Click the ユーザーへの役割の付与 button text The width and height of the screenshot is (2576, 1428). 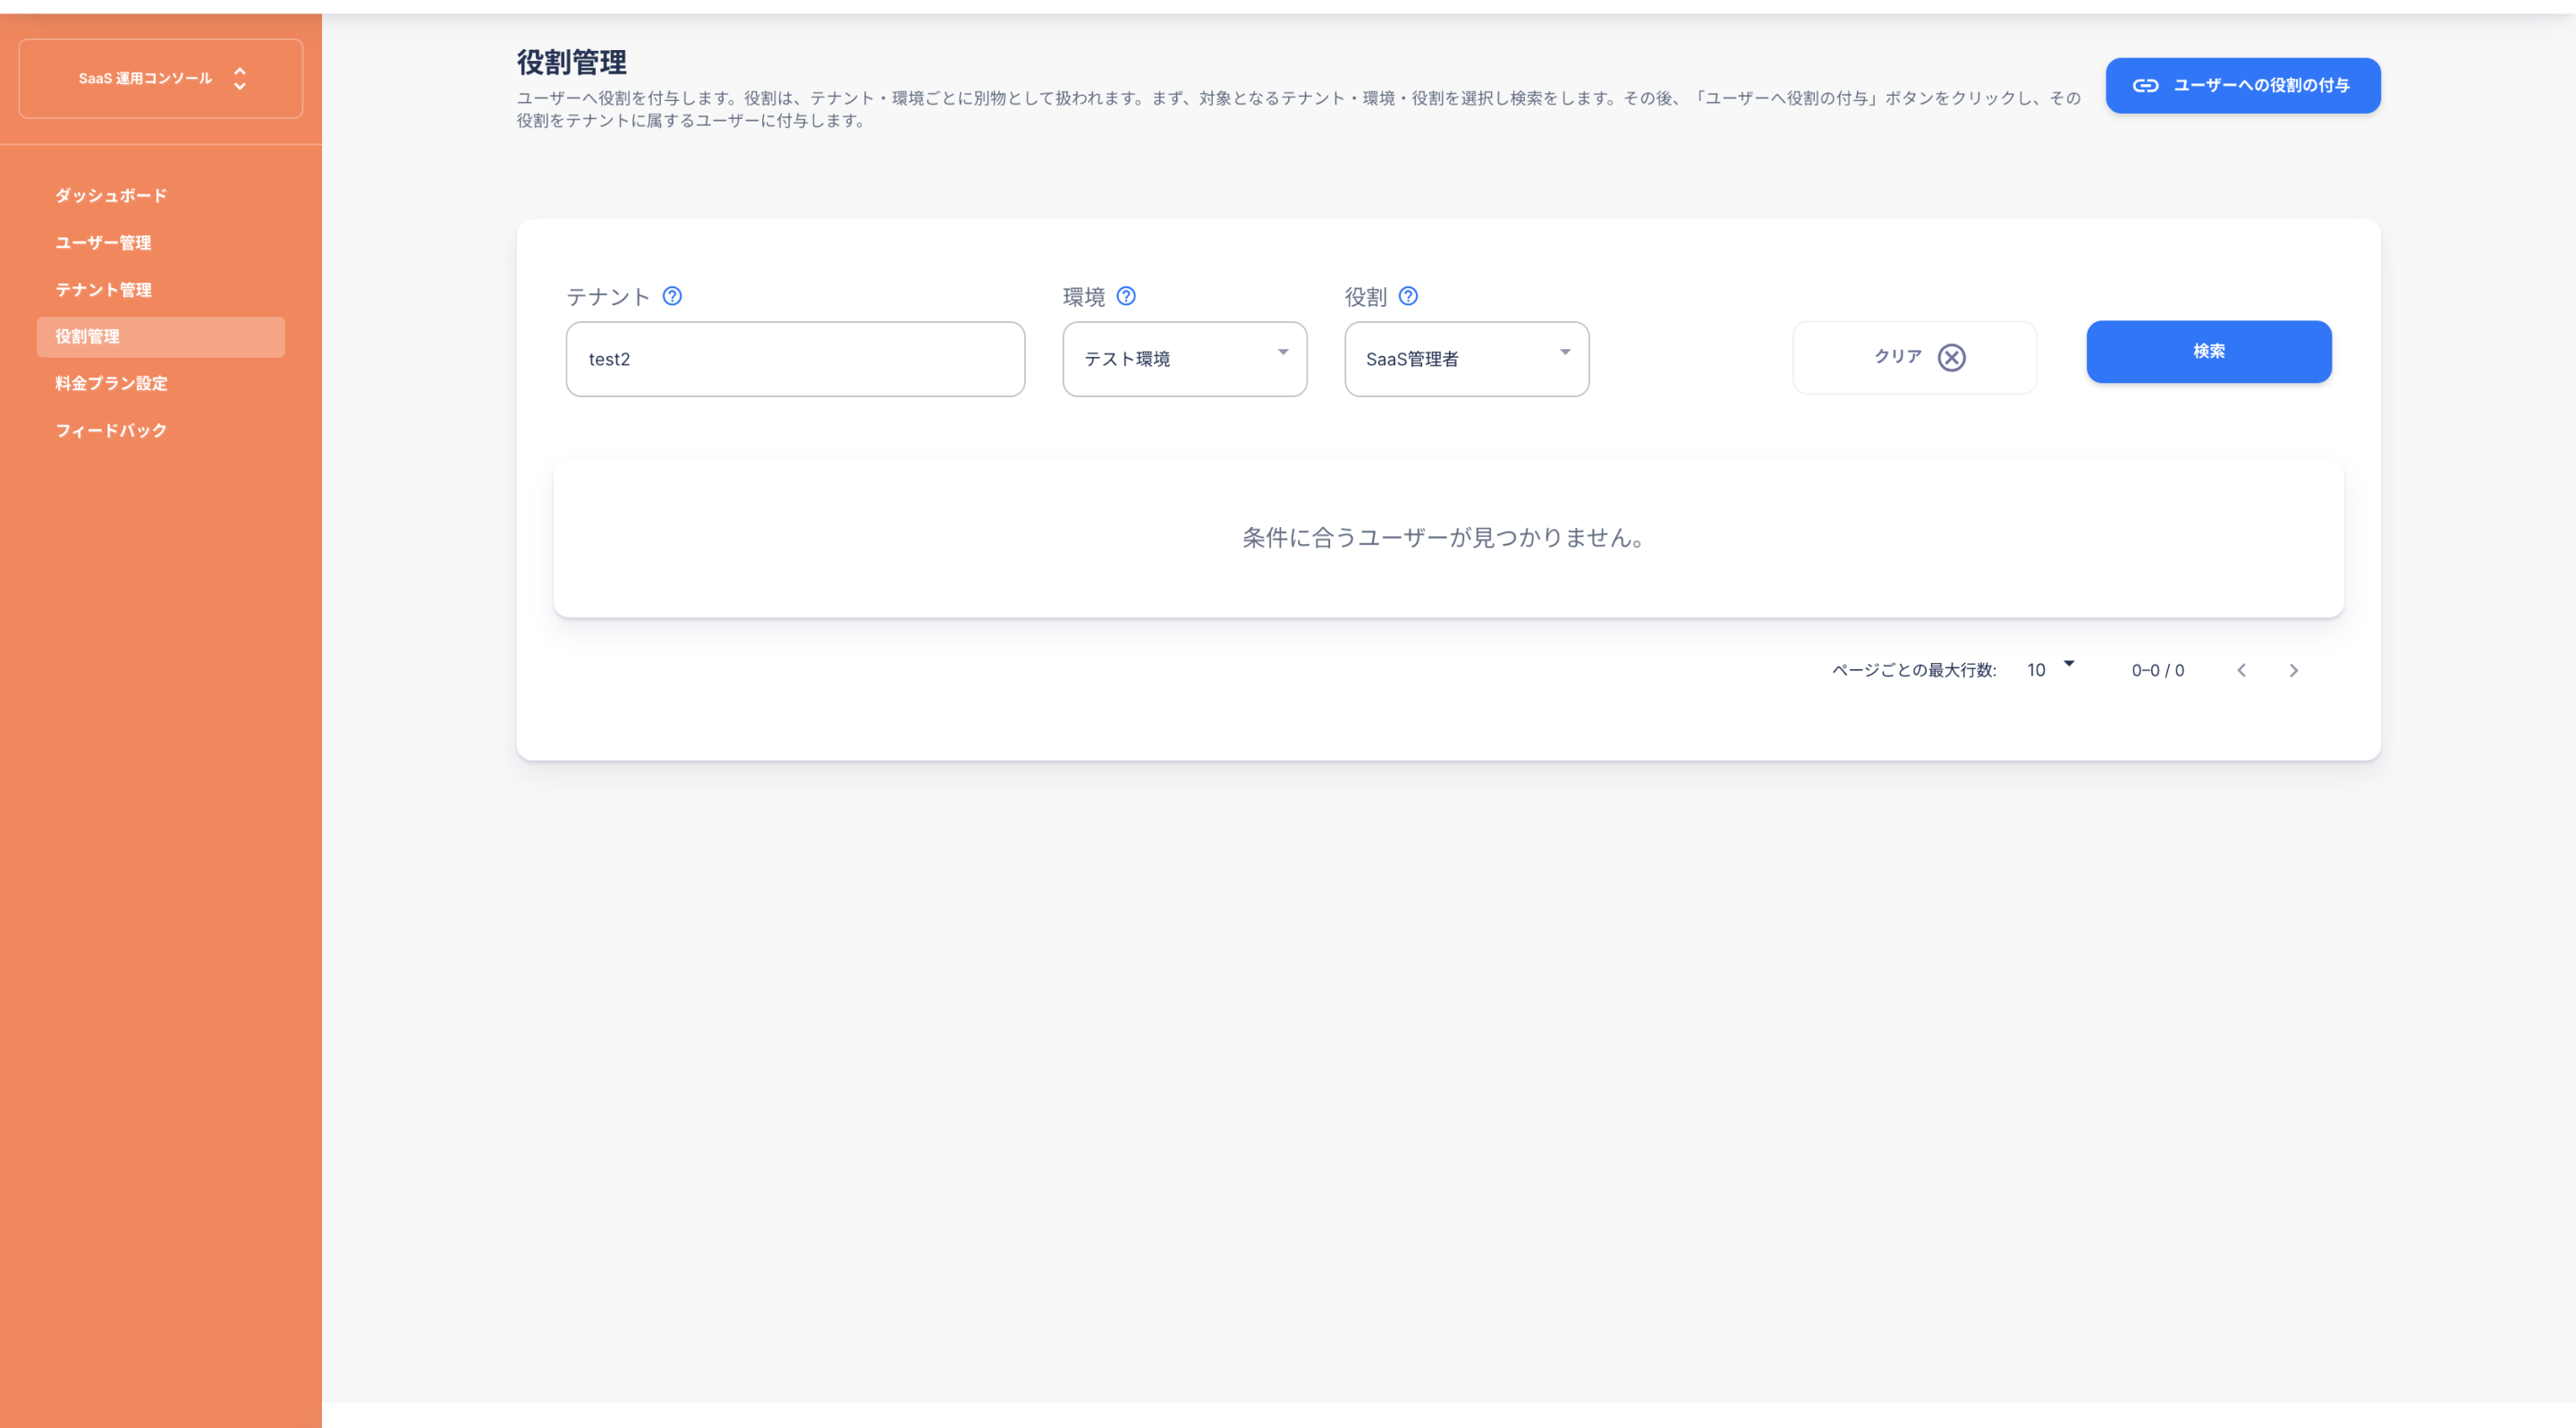[x=2261, y=86]
